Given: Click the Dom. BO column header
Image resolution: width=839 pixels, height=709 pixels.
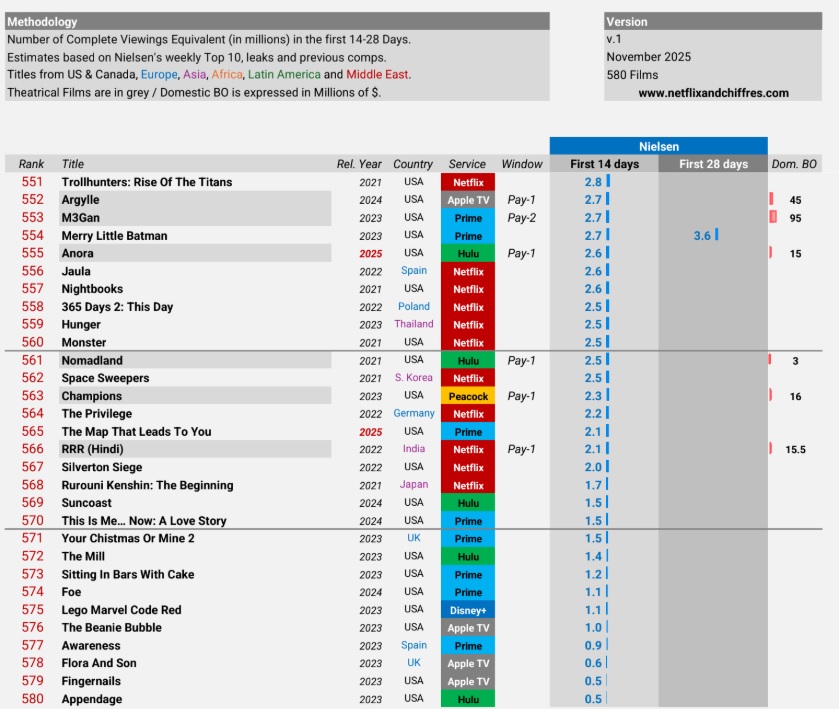Looking at the screenshot, I should [794, 164].
